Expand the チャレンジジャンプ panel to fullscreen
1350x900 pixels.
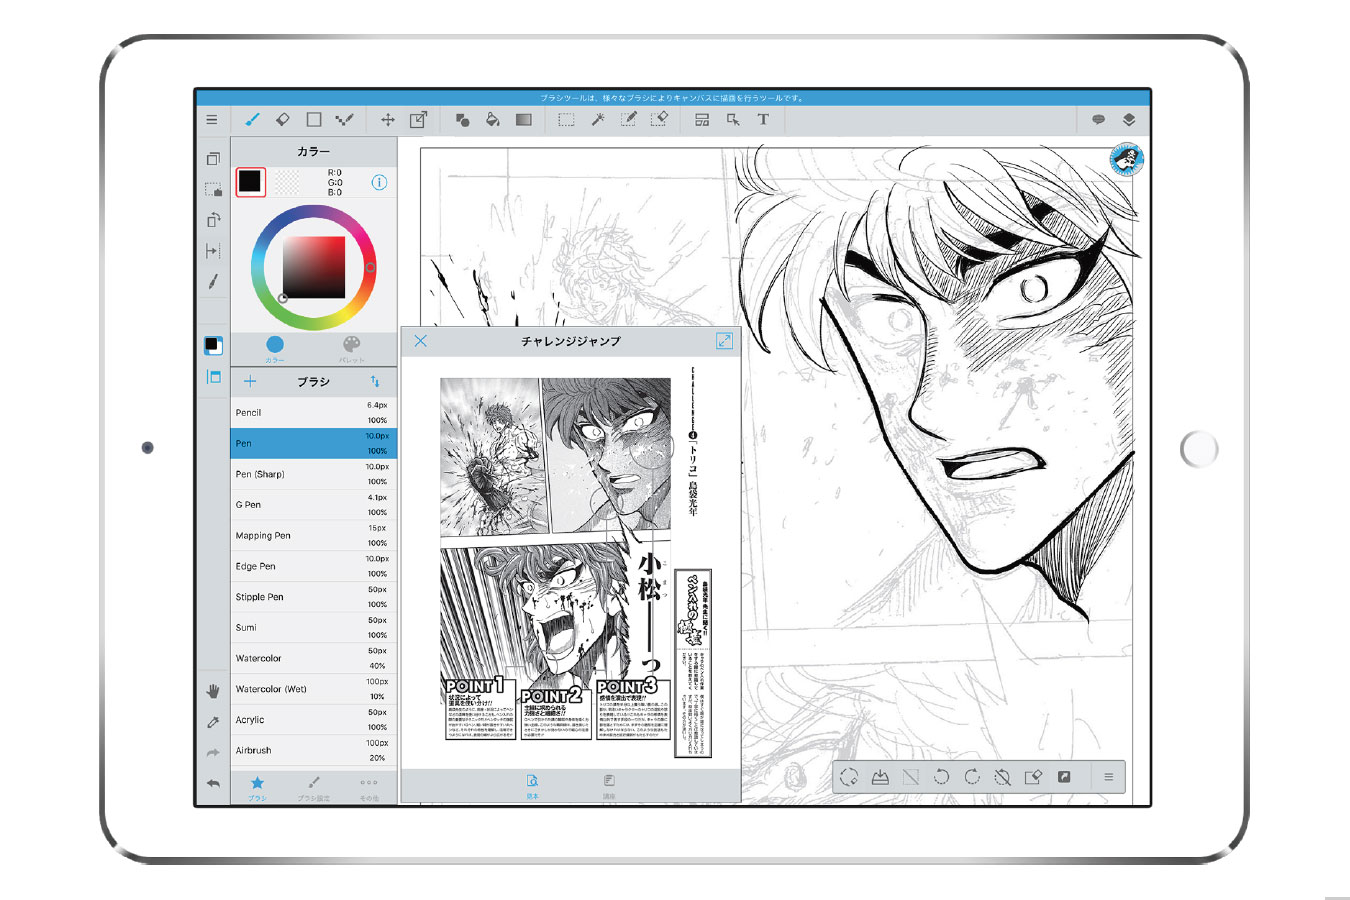pos(724,341)
